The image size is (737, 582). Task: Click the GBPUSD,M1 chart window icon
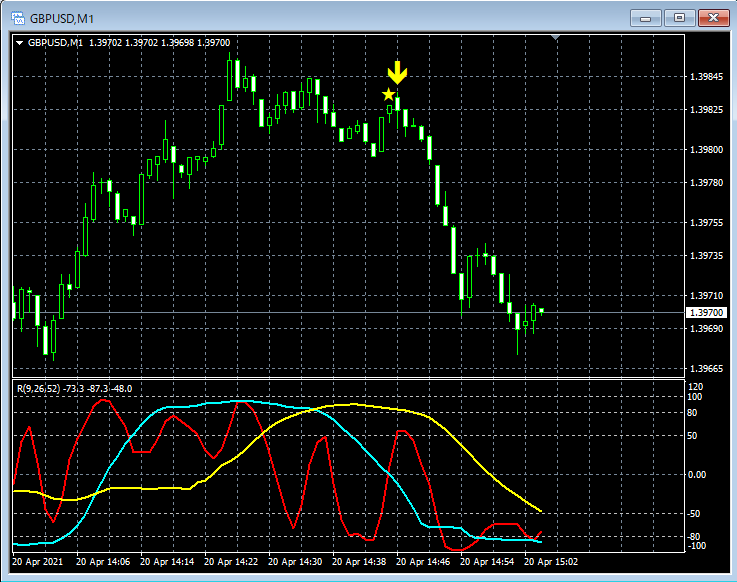17,18
